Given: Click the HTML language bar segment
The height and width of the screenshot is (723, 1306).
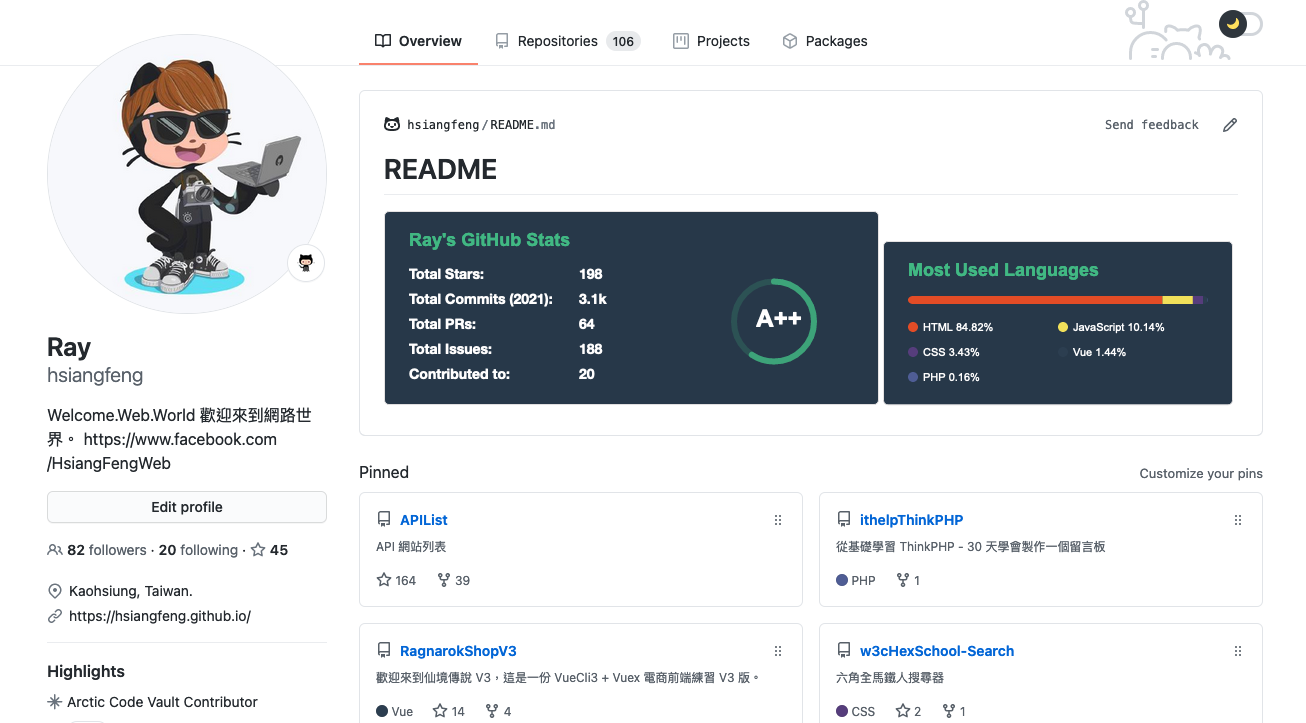Looking at the screenshot, I should click(1035, 300).
